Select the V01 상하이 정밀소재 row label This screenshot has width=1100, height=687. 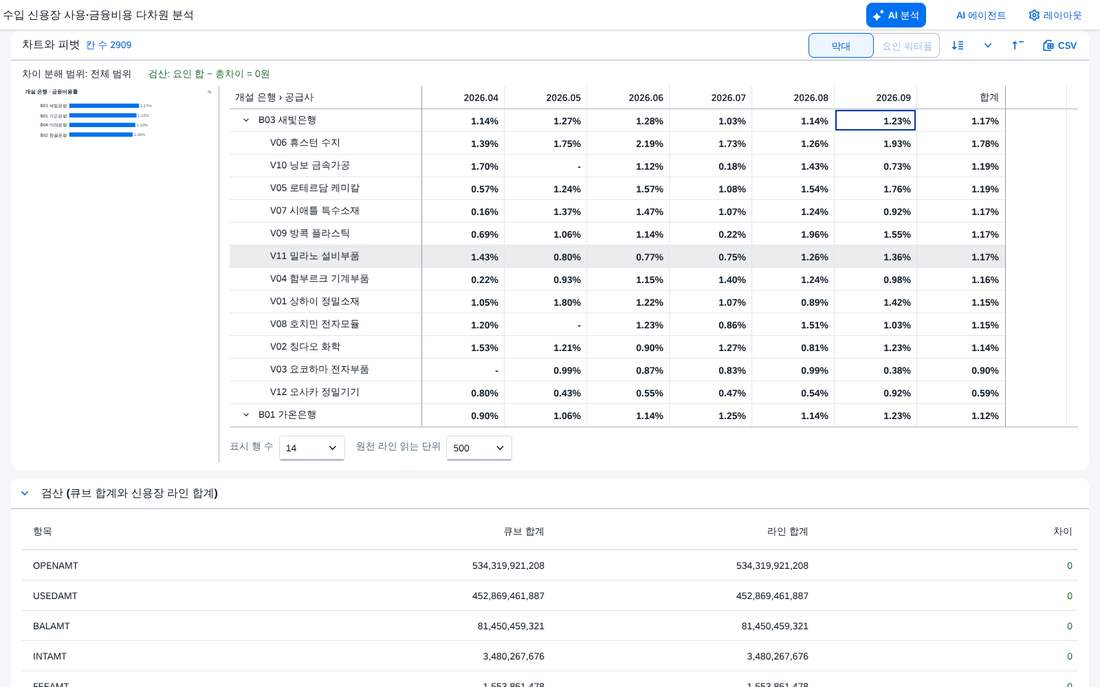[x=314, y=302]
